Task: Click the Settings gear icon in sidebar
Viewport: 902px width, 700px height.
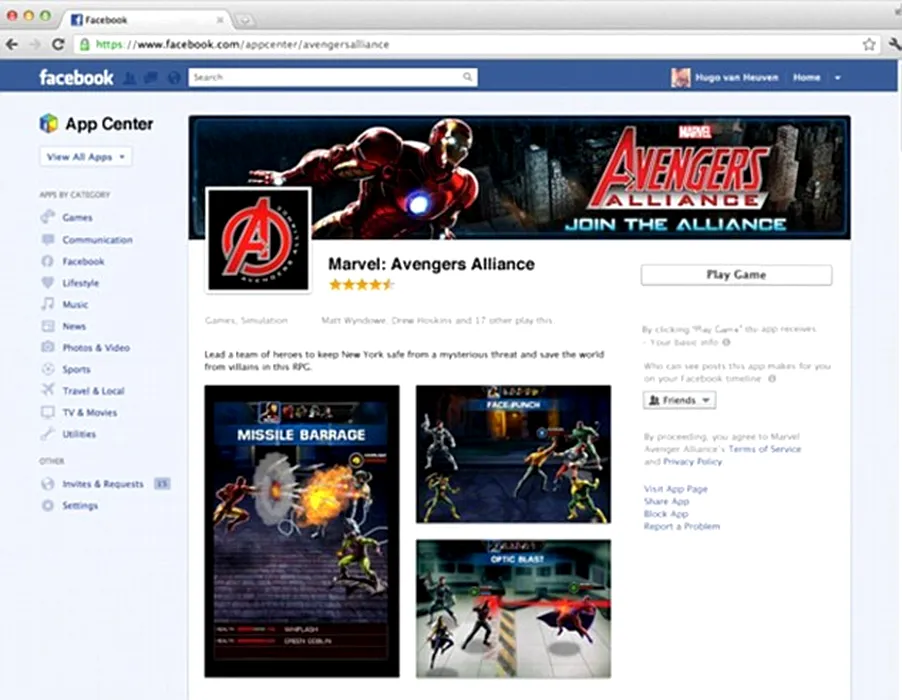Action: 47,506
